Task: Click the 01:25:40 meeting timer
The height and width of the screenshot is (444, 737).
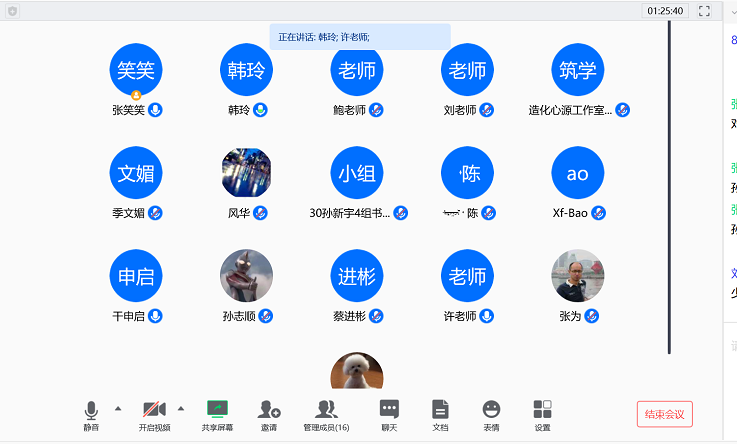Action: tap(665, 11)
